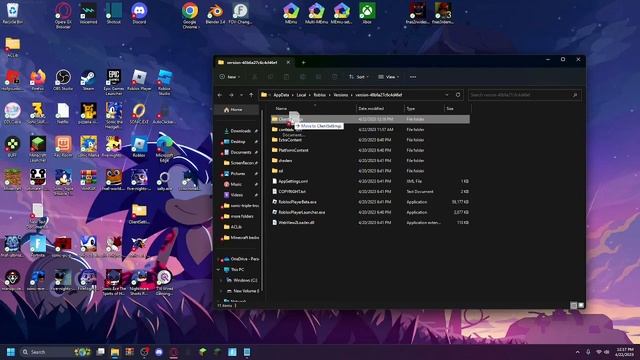640x360 pixels.
Task: Go forward with the forward arrow
Action: [x=231, y=95]
